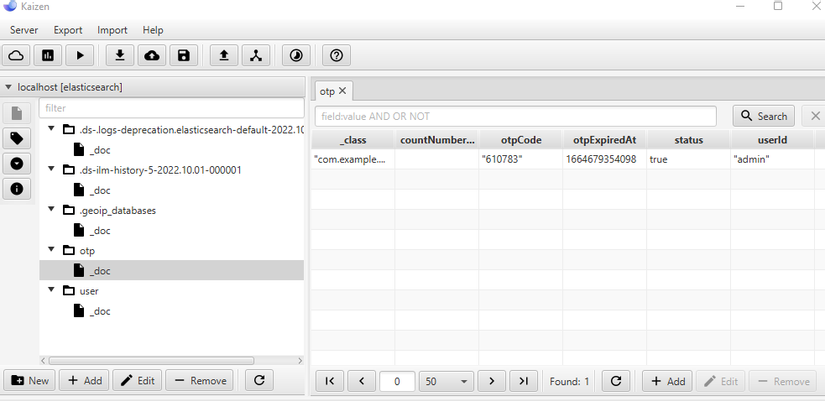Select the 1664679354098 cell
This screenshot has width=825, height=401.
[x=605, y=159]
